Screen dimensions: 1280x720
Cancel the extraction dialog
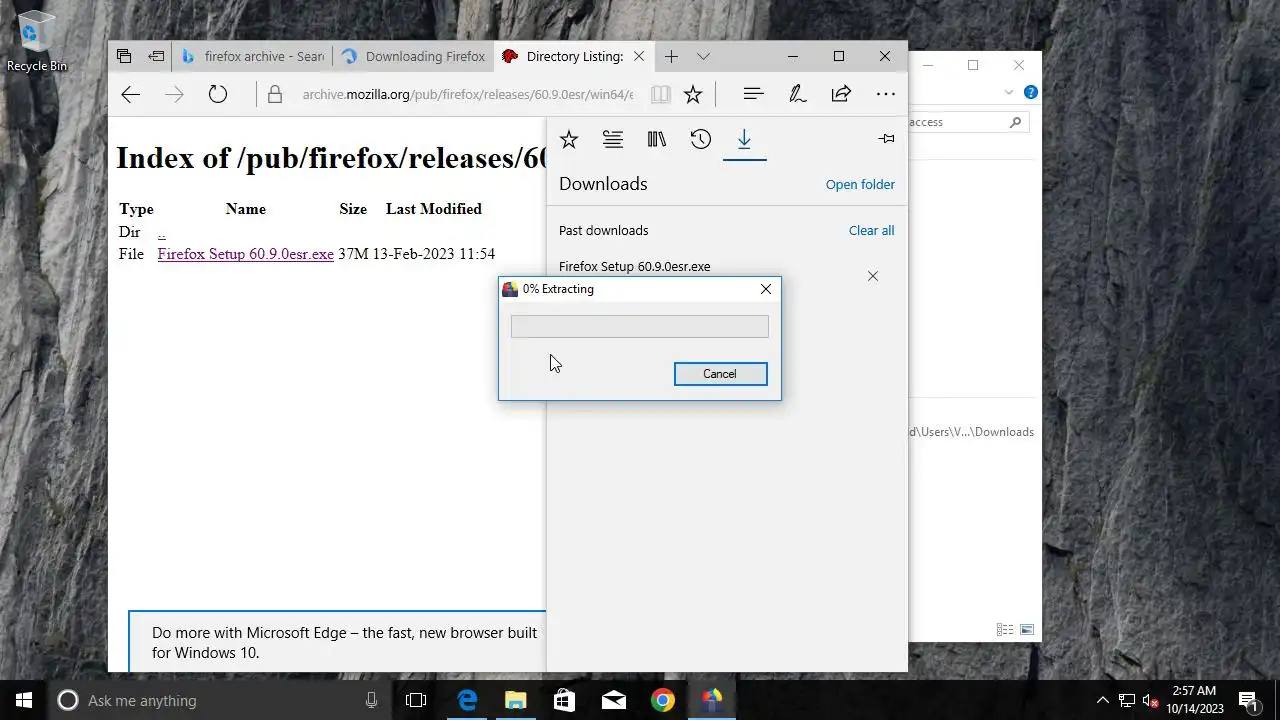click(x=720, y=374)
